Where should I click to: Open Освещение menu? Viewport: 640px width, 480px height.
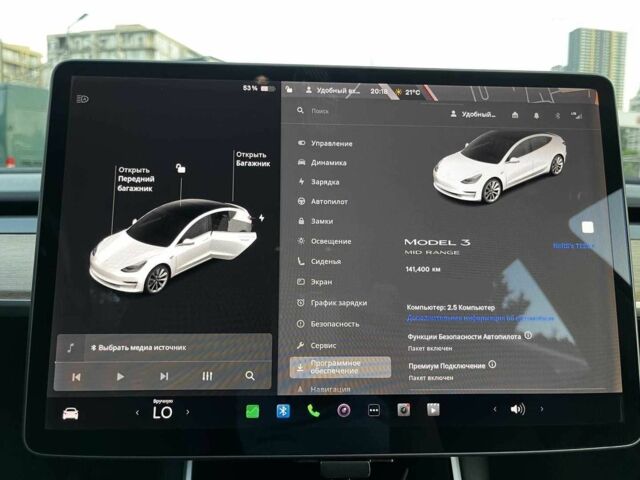coord(324,241)
